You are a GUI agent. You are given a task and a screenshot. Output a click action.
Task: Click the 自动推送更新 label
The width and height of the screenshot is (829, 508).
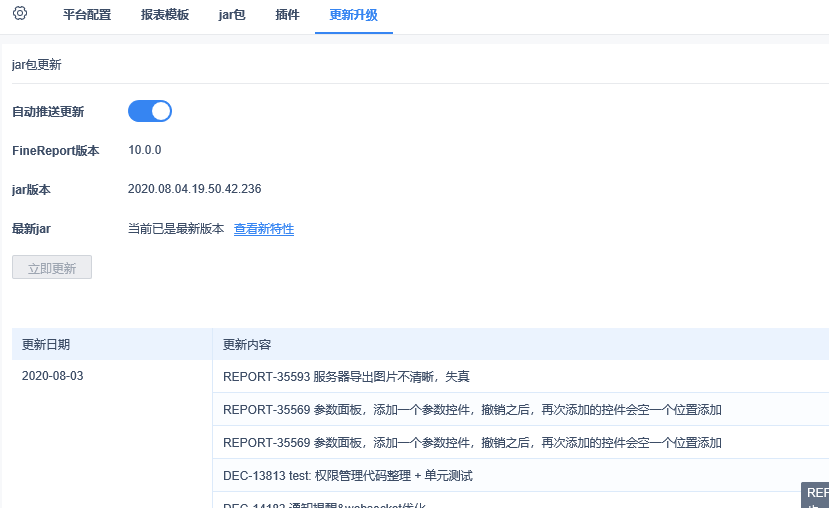pos(48,112)
